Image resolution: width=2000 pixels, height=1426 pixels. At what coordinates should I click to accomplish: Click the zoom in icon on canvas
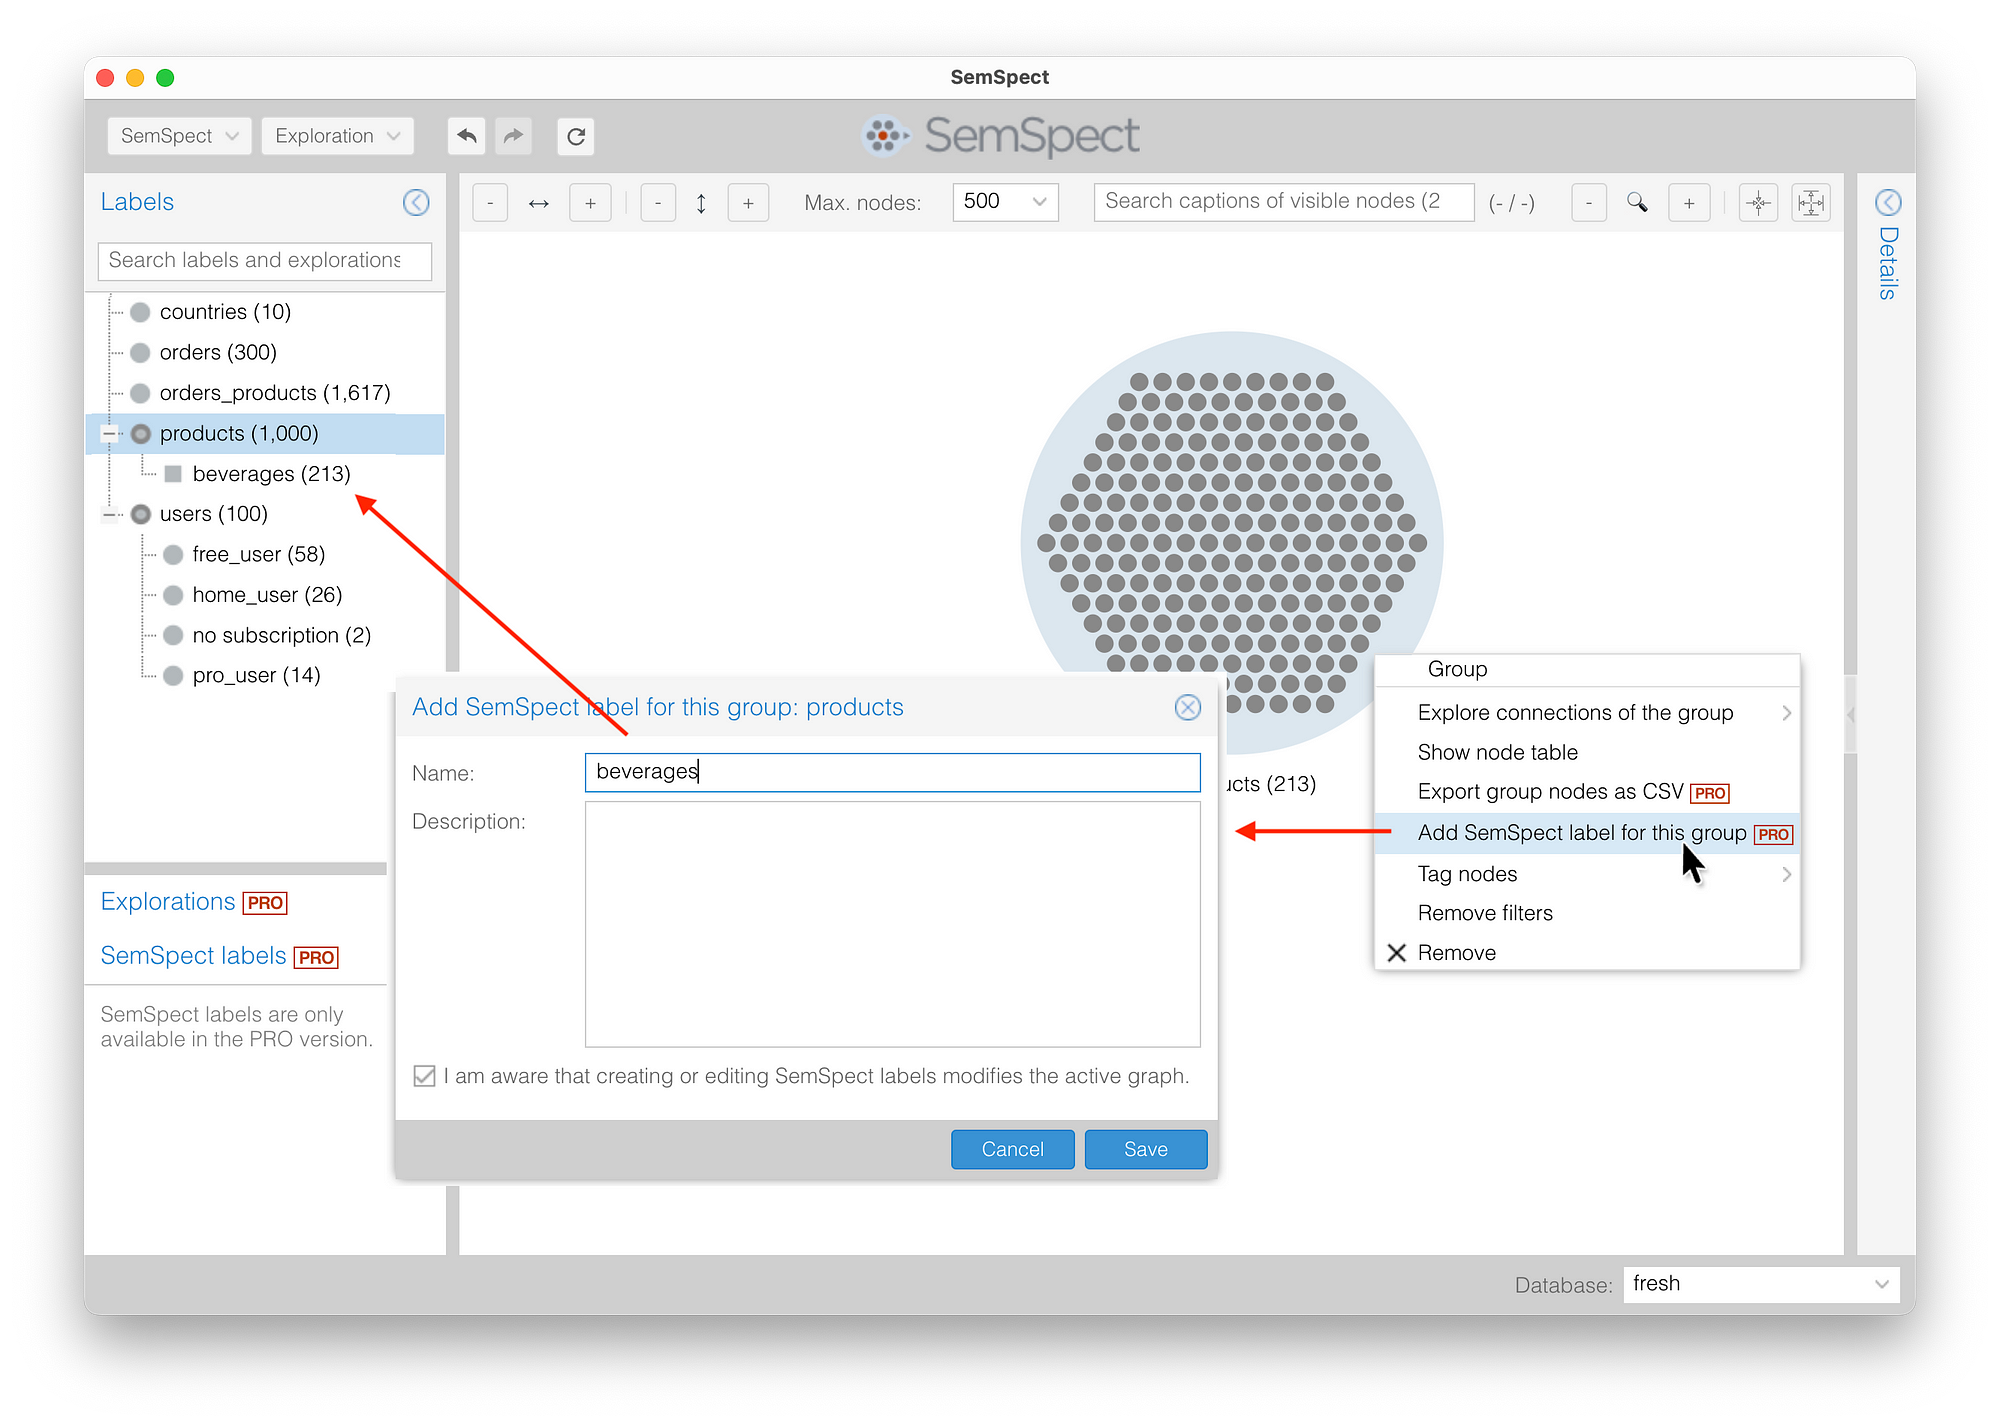tap(1691, 202)
